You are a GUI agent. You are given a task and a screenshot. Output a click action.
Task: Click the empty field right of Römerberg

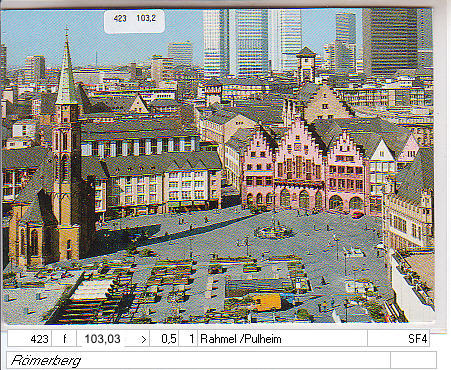[x=413, y=360]
